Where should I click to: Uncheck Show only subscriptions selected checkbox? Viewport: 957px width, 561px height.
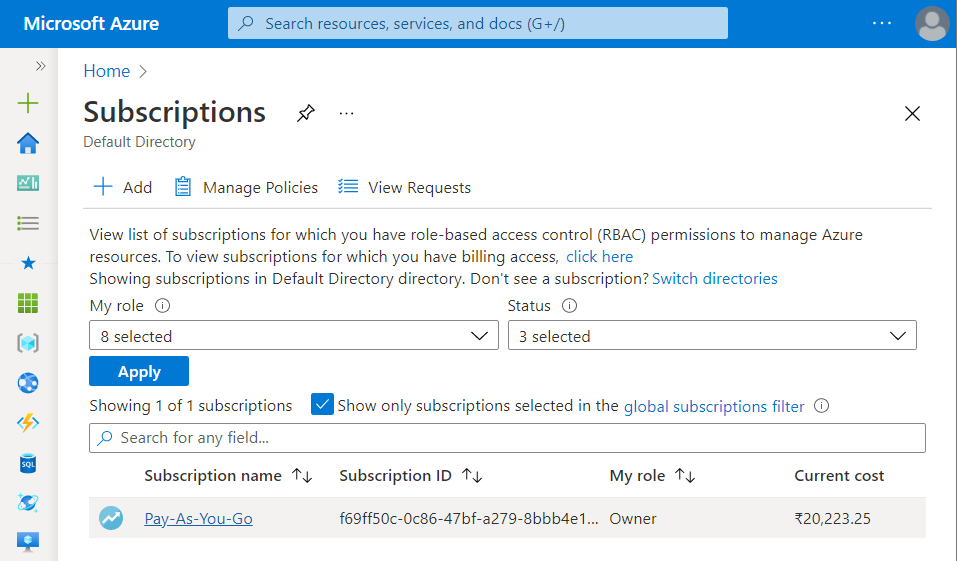[x=322, y=405]
